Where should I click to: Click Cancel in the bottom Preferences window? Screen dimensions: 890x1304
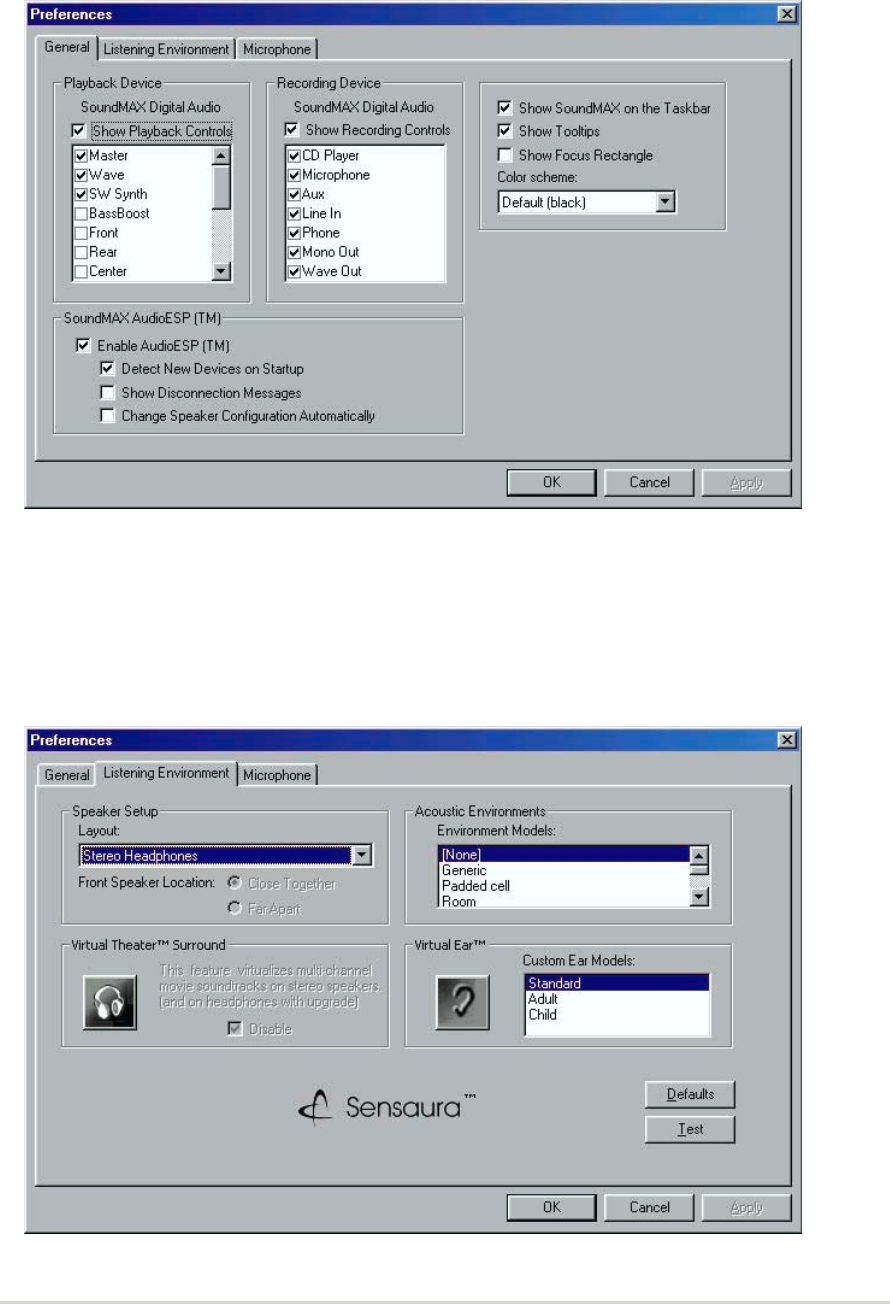(x=649, y=1207)
